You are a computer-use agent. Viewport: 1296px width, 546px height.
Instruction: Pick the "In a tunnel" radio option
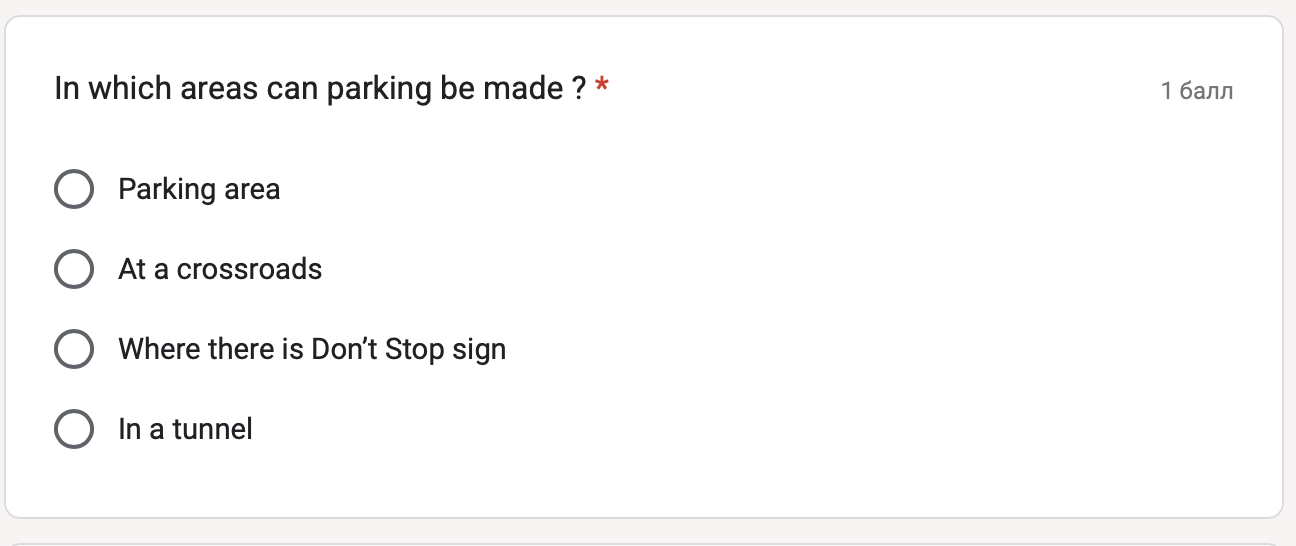pyautogui.click(x=74, y=429)
